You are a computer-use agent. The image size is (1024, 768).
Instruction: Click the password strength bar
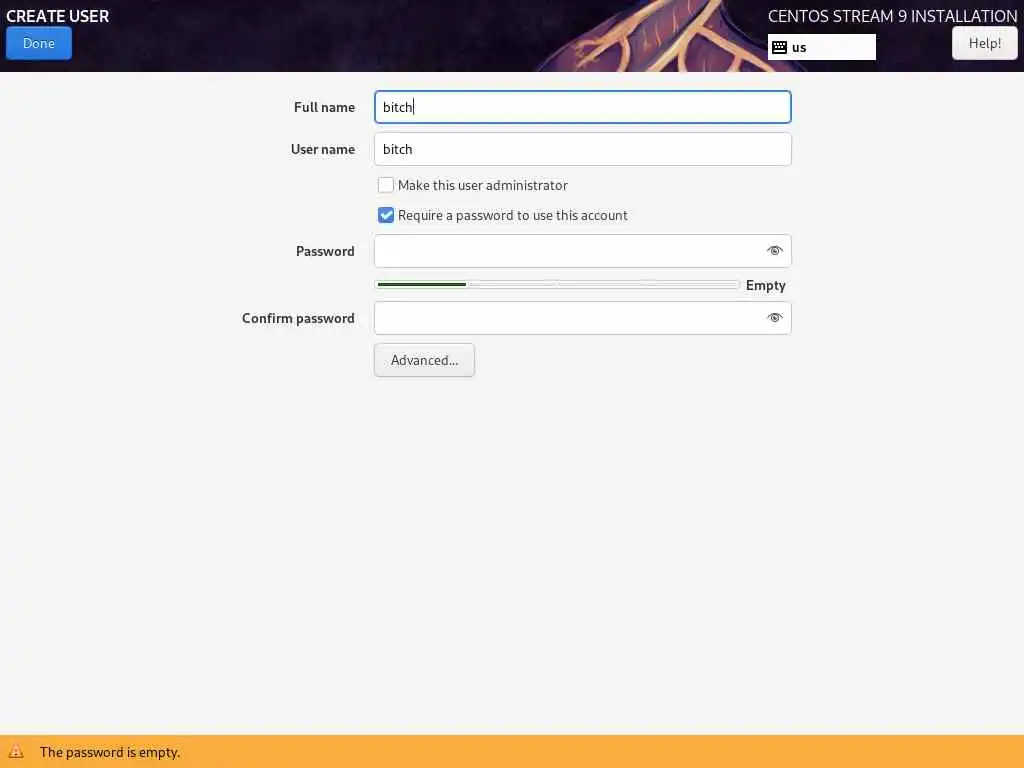[557, 285]
